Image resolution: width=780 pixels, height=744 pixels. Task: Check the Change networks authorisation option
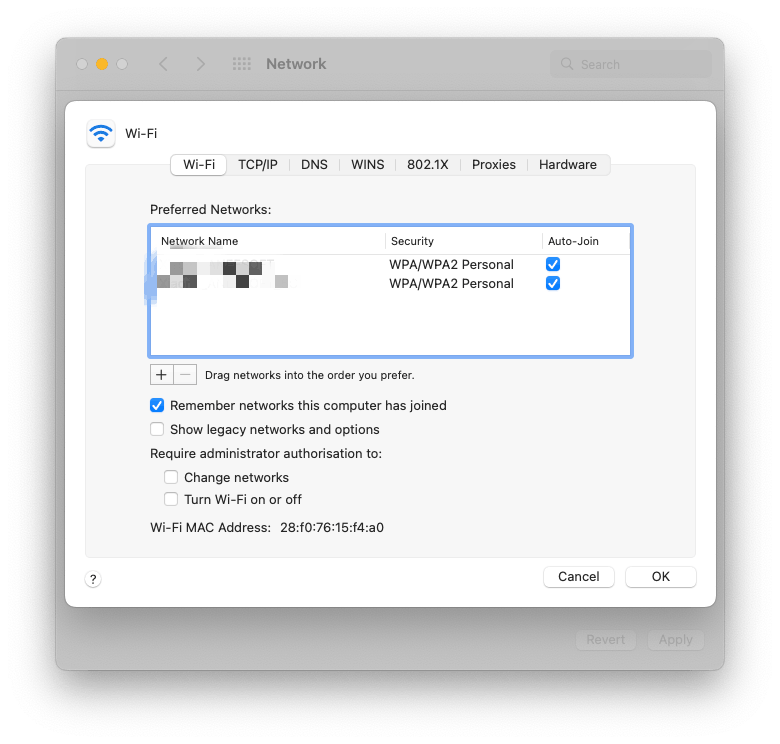171,477
